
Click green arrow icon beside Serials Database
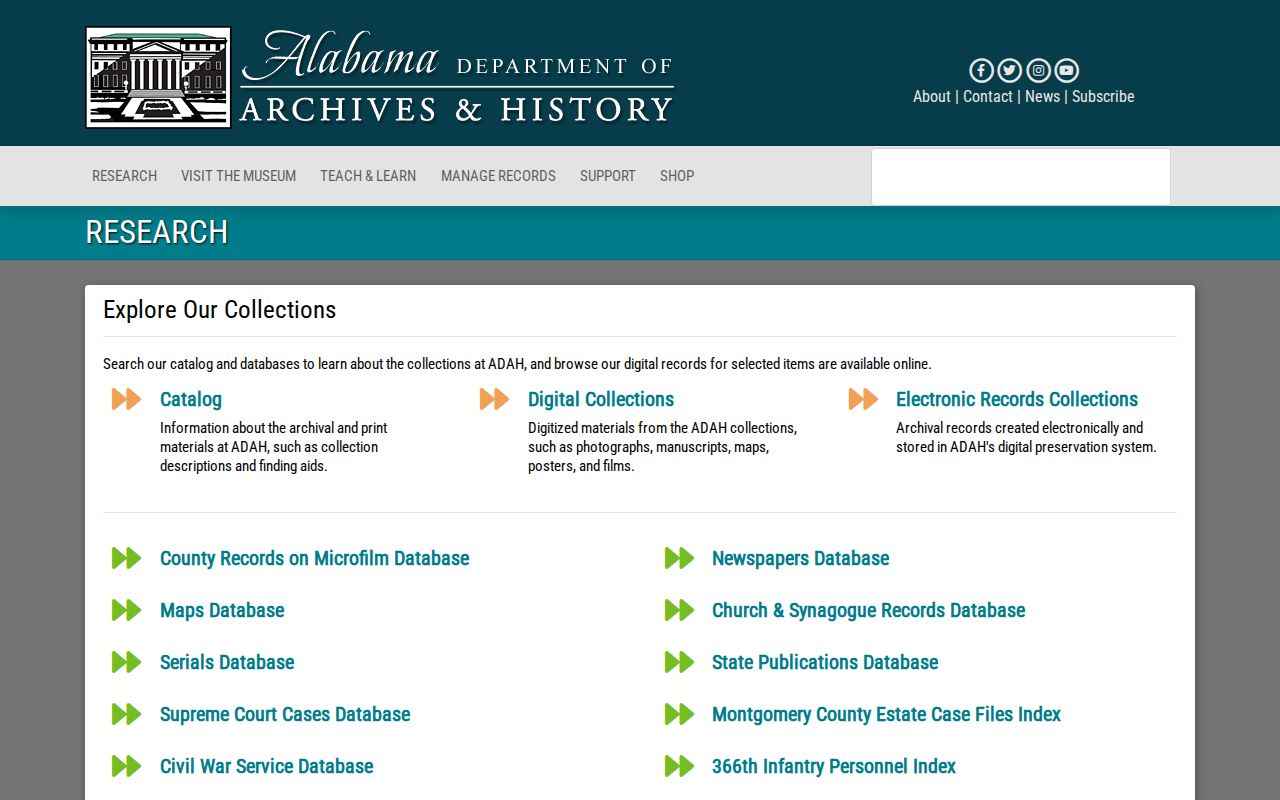126,662
